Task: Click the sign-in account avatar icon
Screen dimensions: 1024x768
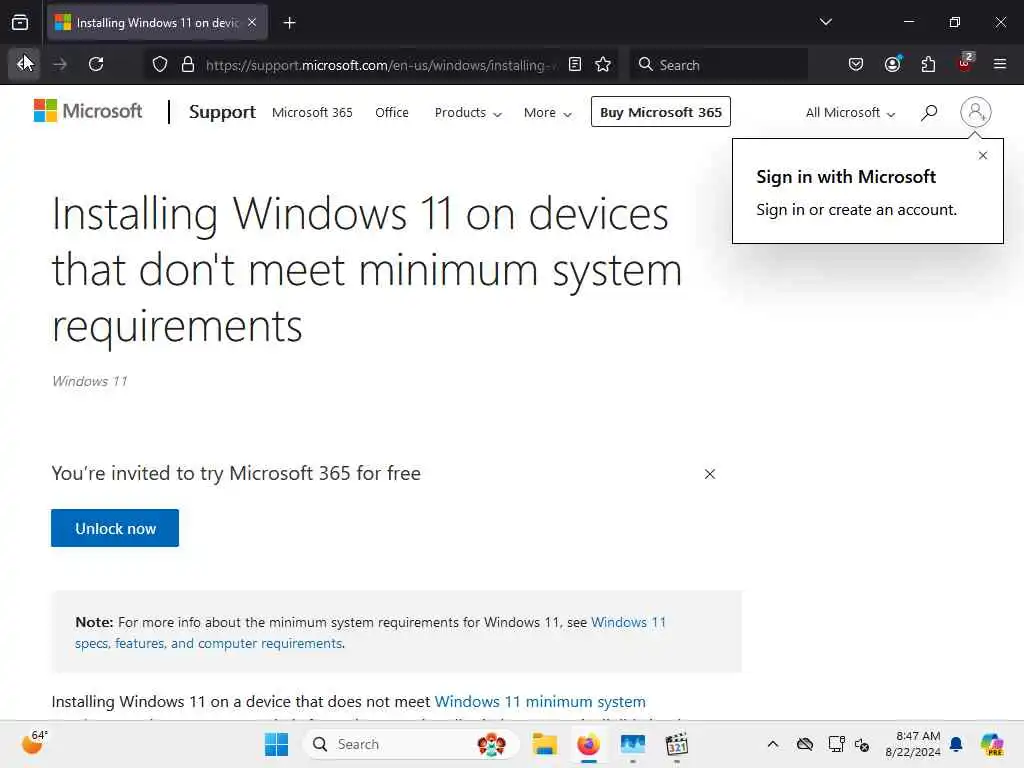Action: (975, 112)
